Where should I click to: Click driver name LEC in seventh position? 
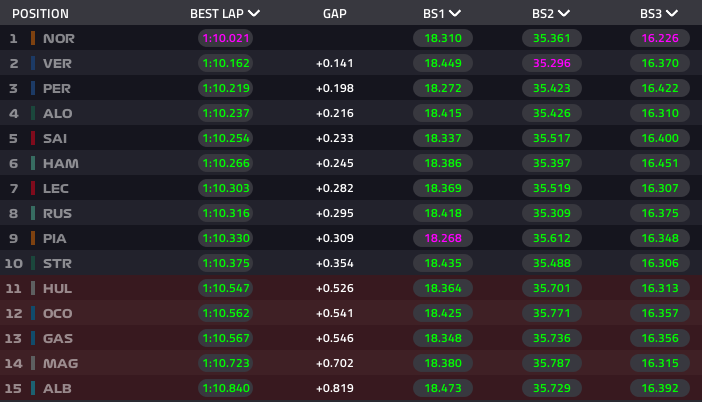point(56,188)
